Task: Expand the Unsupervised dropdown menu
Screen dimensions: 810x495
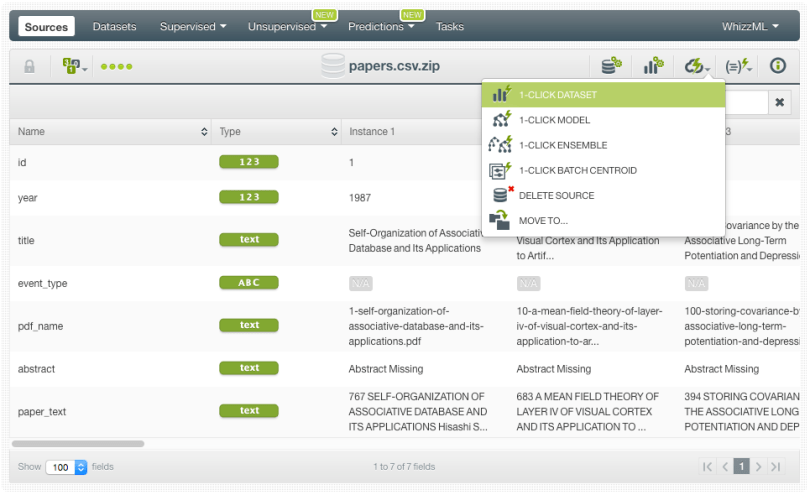Action: 288,26
